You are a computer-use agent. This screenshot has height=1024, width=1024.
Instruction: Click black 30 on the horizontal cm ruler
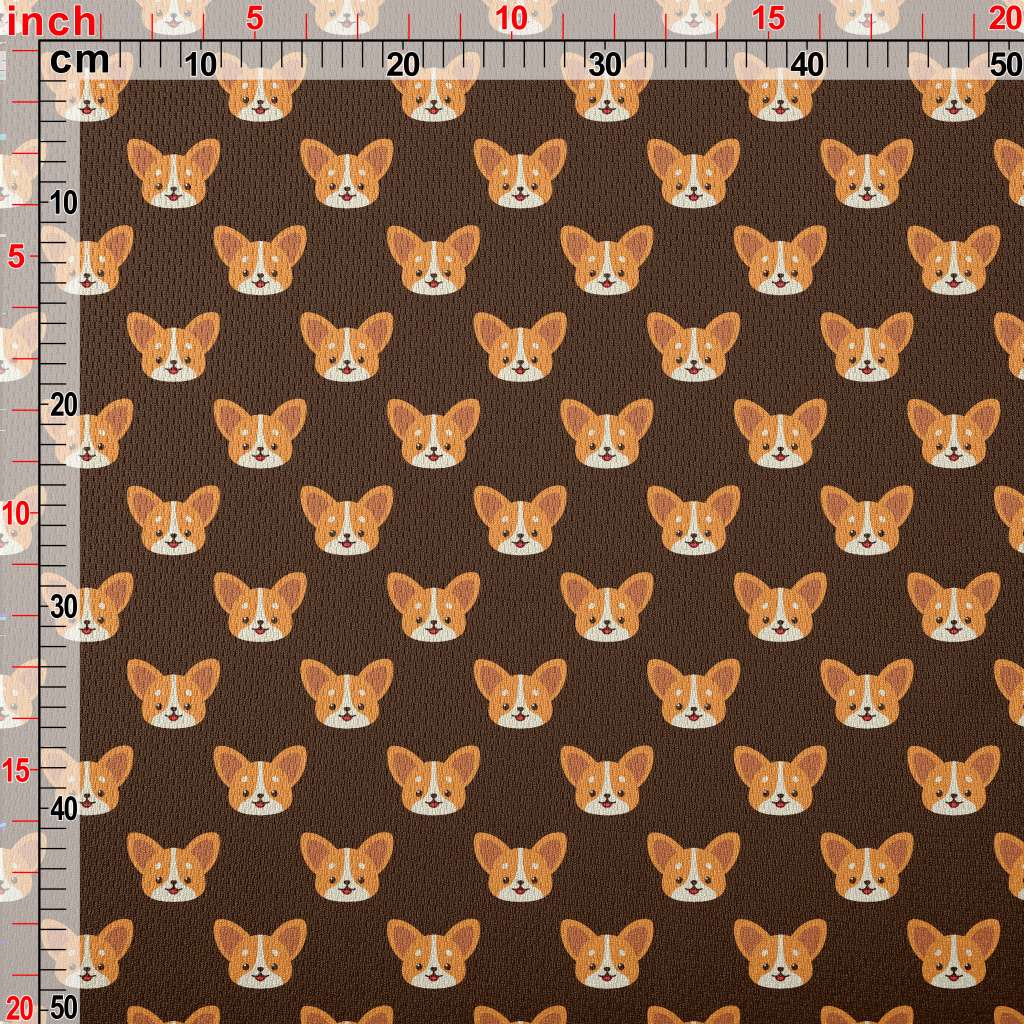click(x=605, y=65)
